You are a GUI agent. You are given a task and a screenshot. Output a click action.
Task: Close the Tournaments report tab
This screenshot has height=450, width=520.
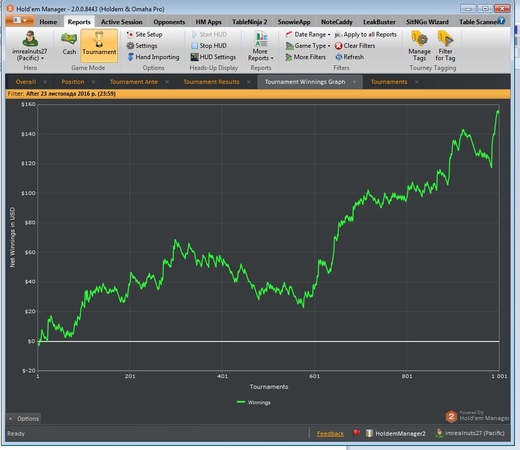(416, 82)
